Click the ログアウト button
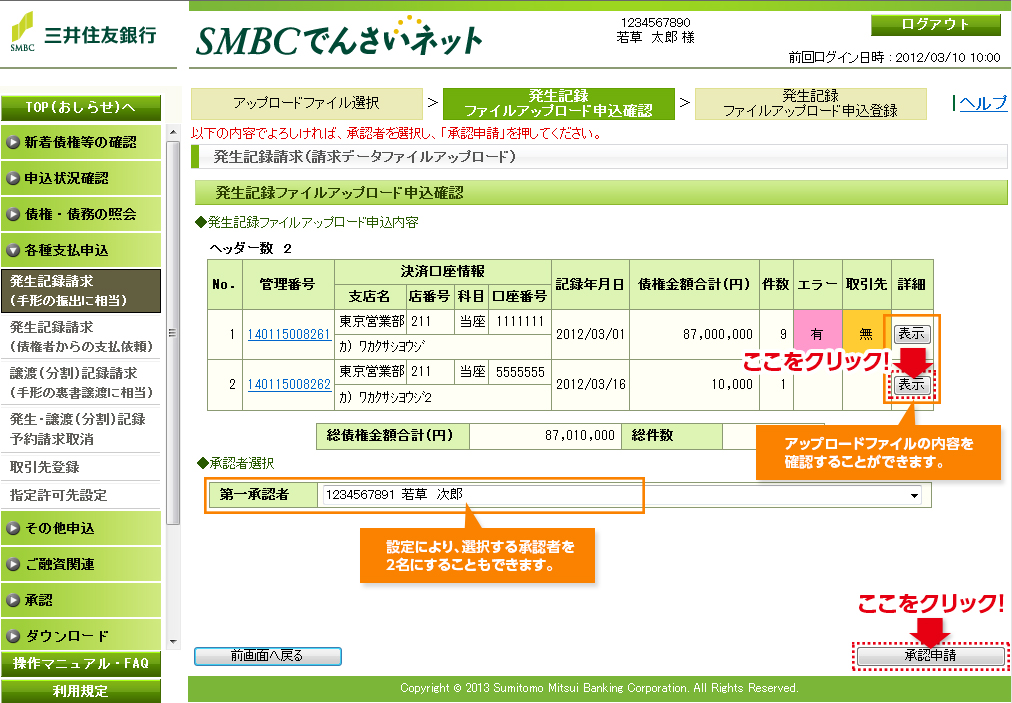 click(x=935, y=25)
